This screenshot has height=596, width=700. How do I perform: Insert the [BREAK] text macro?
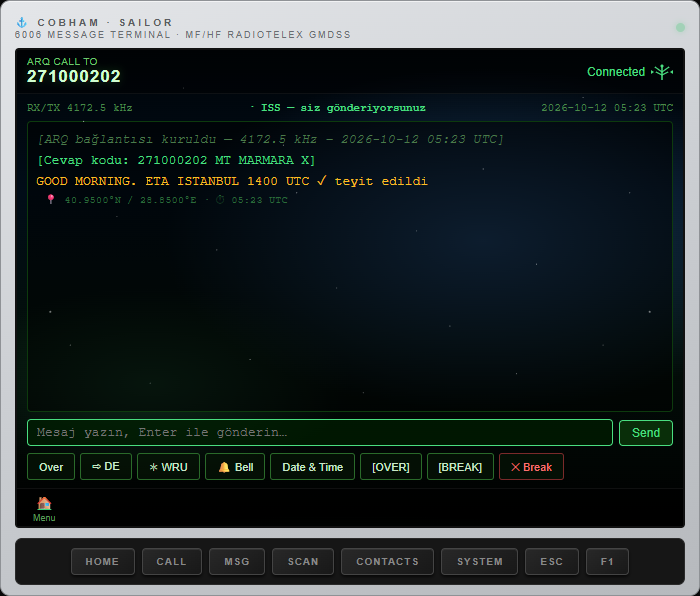(x=460, y=467)
